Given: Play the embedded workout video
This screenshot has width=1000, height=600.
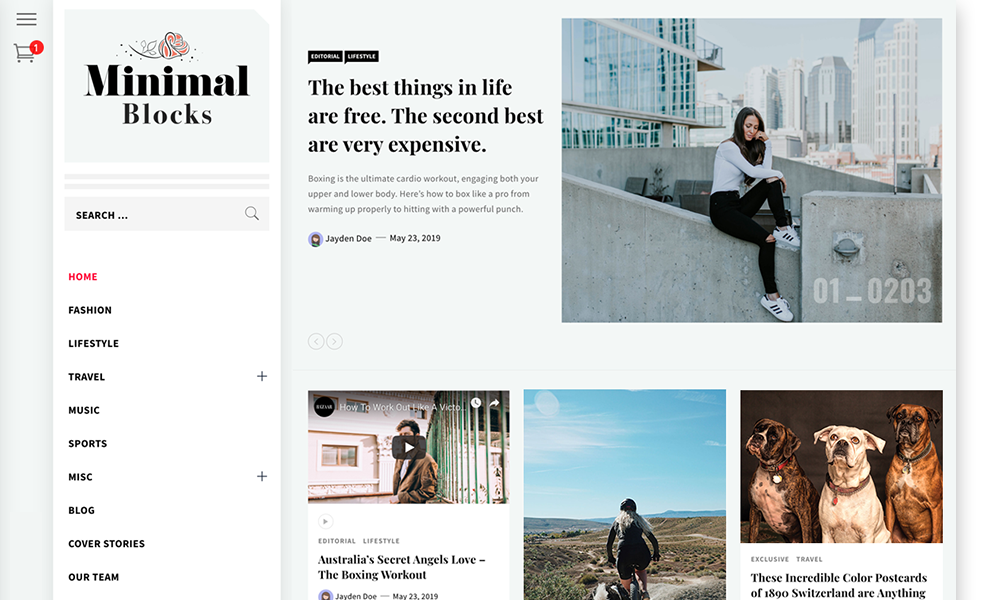Looking at the screenshot, I should (x=409, y=447).
